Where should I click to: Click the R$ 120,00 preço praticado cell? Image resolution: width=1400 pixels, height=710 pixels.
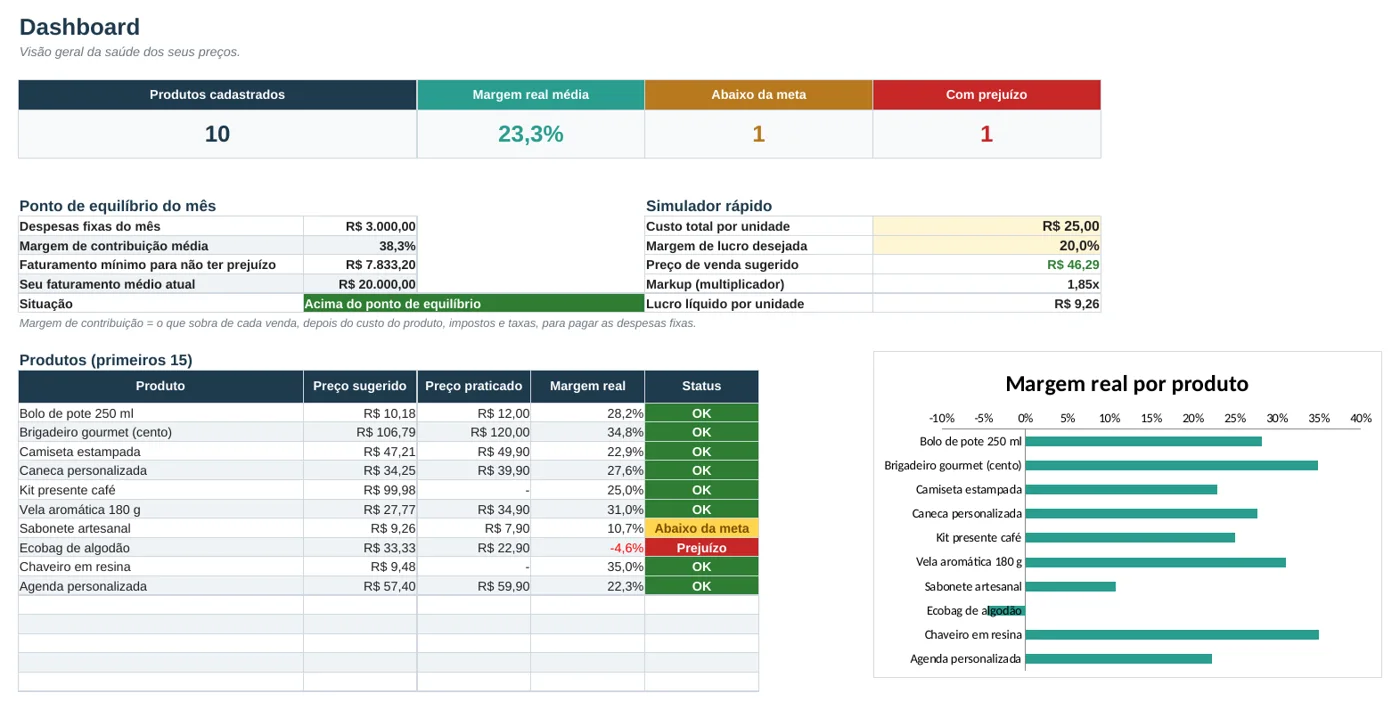[x=474, y=432]
